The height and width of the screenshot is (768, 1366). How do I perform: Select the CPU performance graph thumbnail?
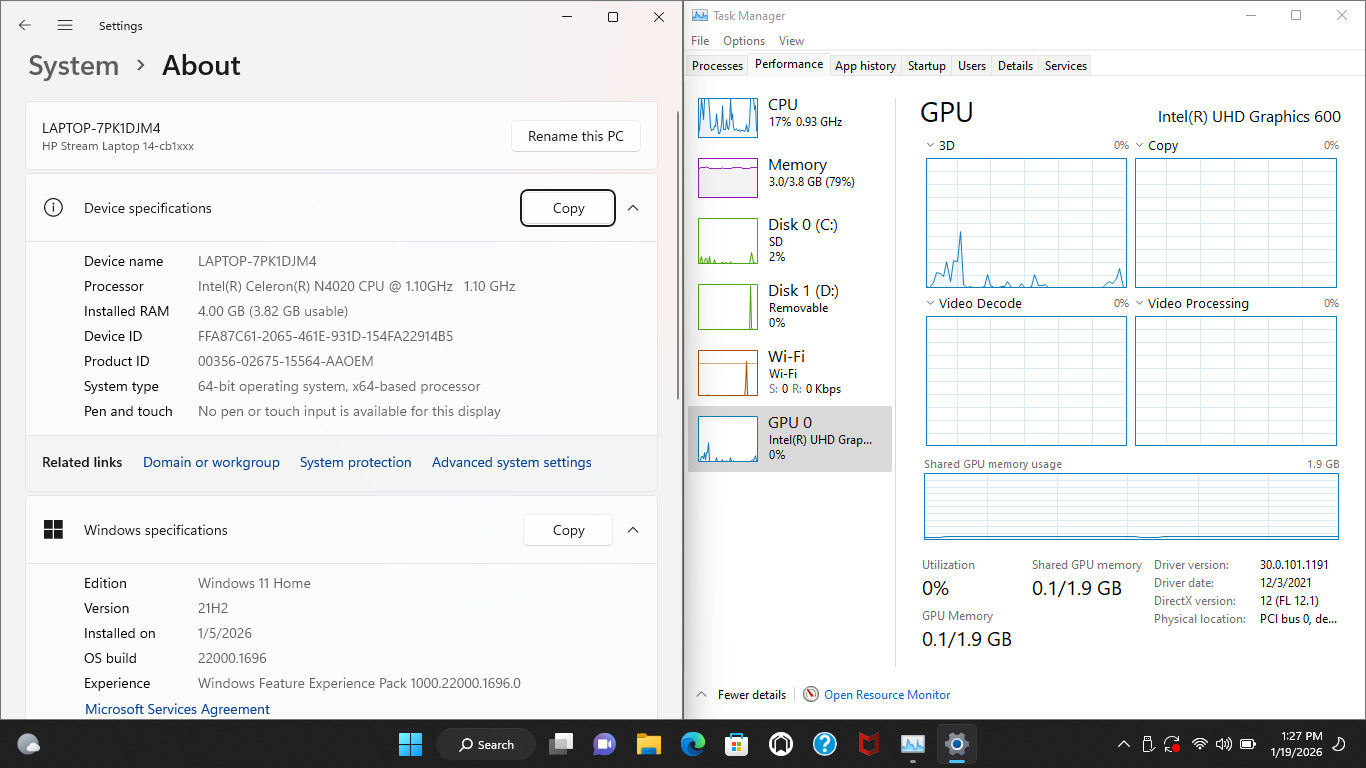click(728, 118)
